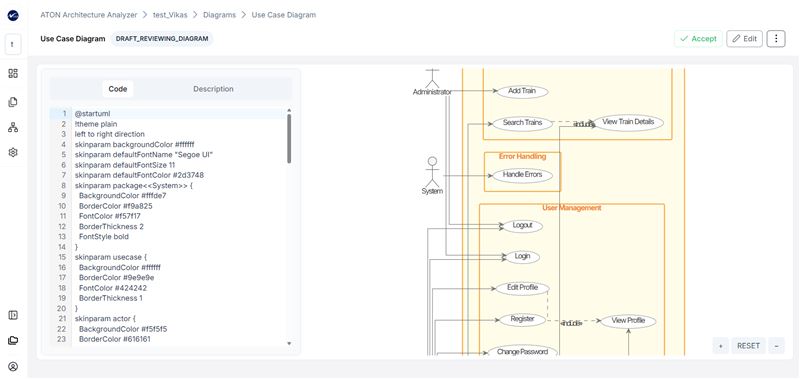The height and width of the screenshot is (379, 800).
Task: Click the 'View Profile' use case oval
Action: pyautogui.click(x=628, y=321)
